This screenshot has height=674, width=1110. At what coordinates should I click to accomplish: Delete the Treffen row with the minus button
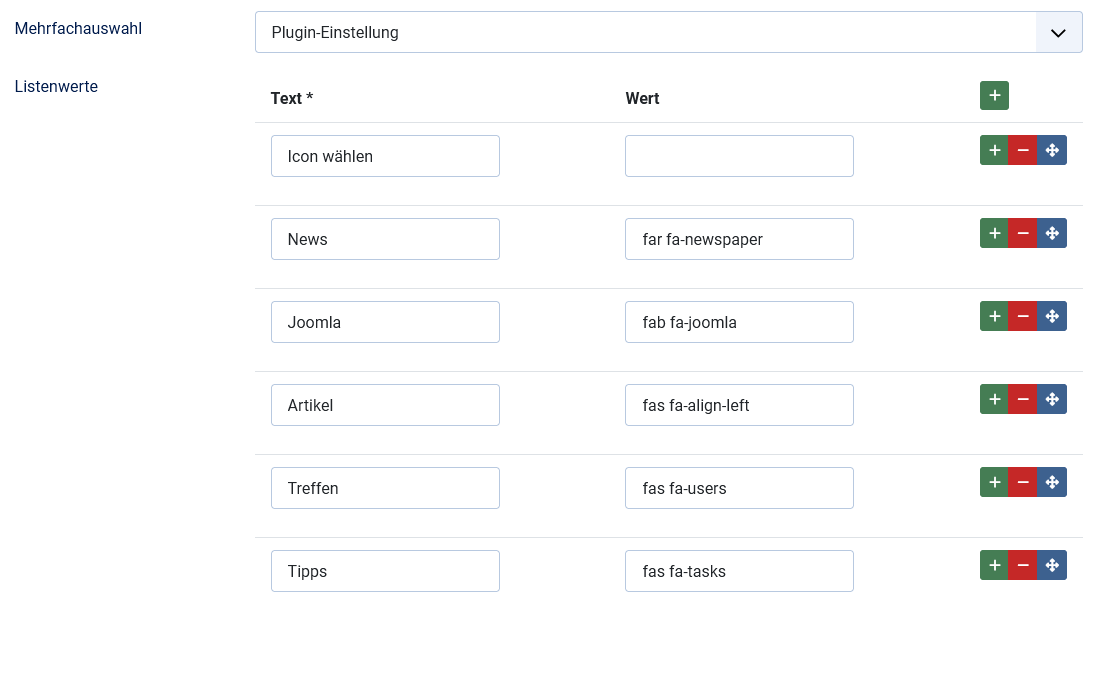pos(1022,482)
